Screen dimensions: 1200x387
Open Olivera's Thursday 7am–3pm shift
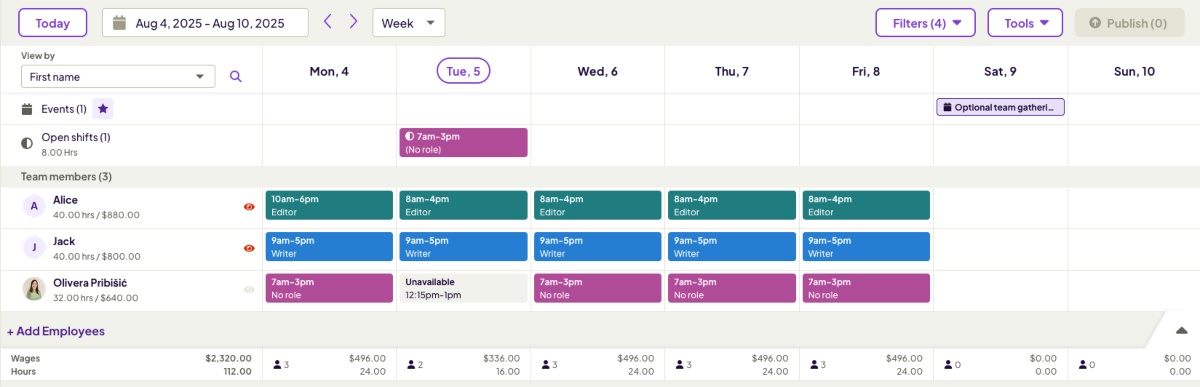click(732, 288)
